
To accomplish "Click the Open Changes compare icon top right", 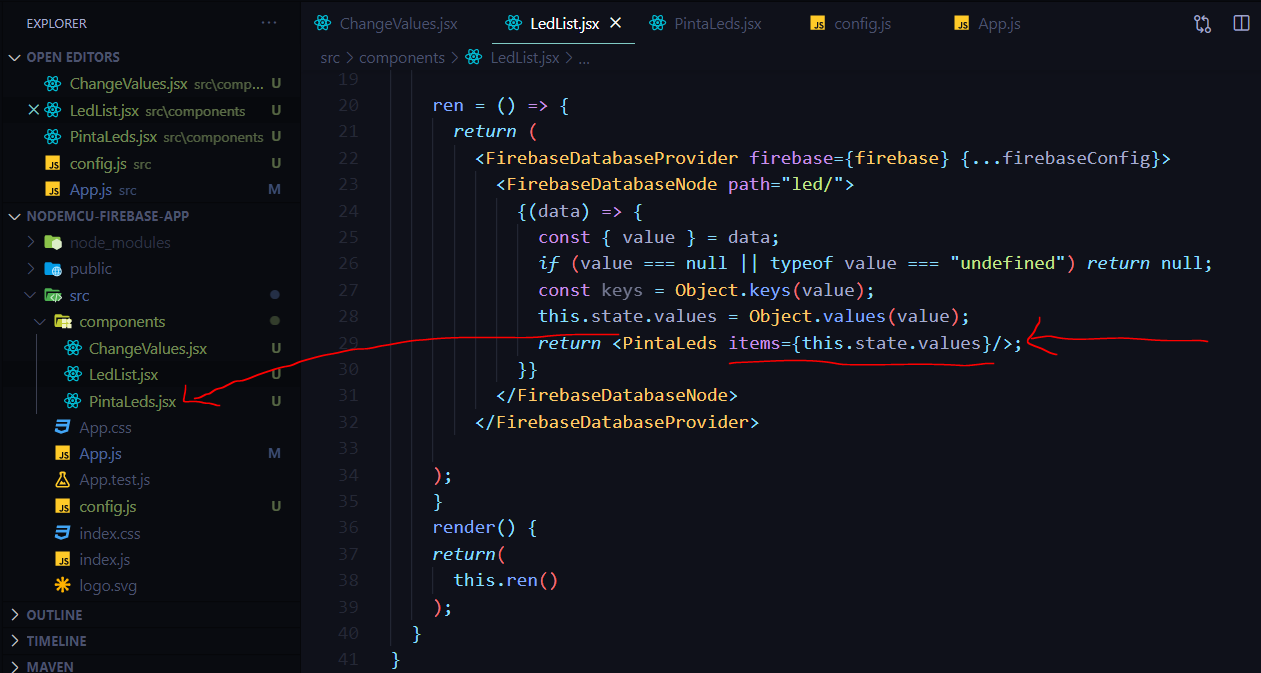I will click(1202, 22).
